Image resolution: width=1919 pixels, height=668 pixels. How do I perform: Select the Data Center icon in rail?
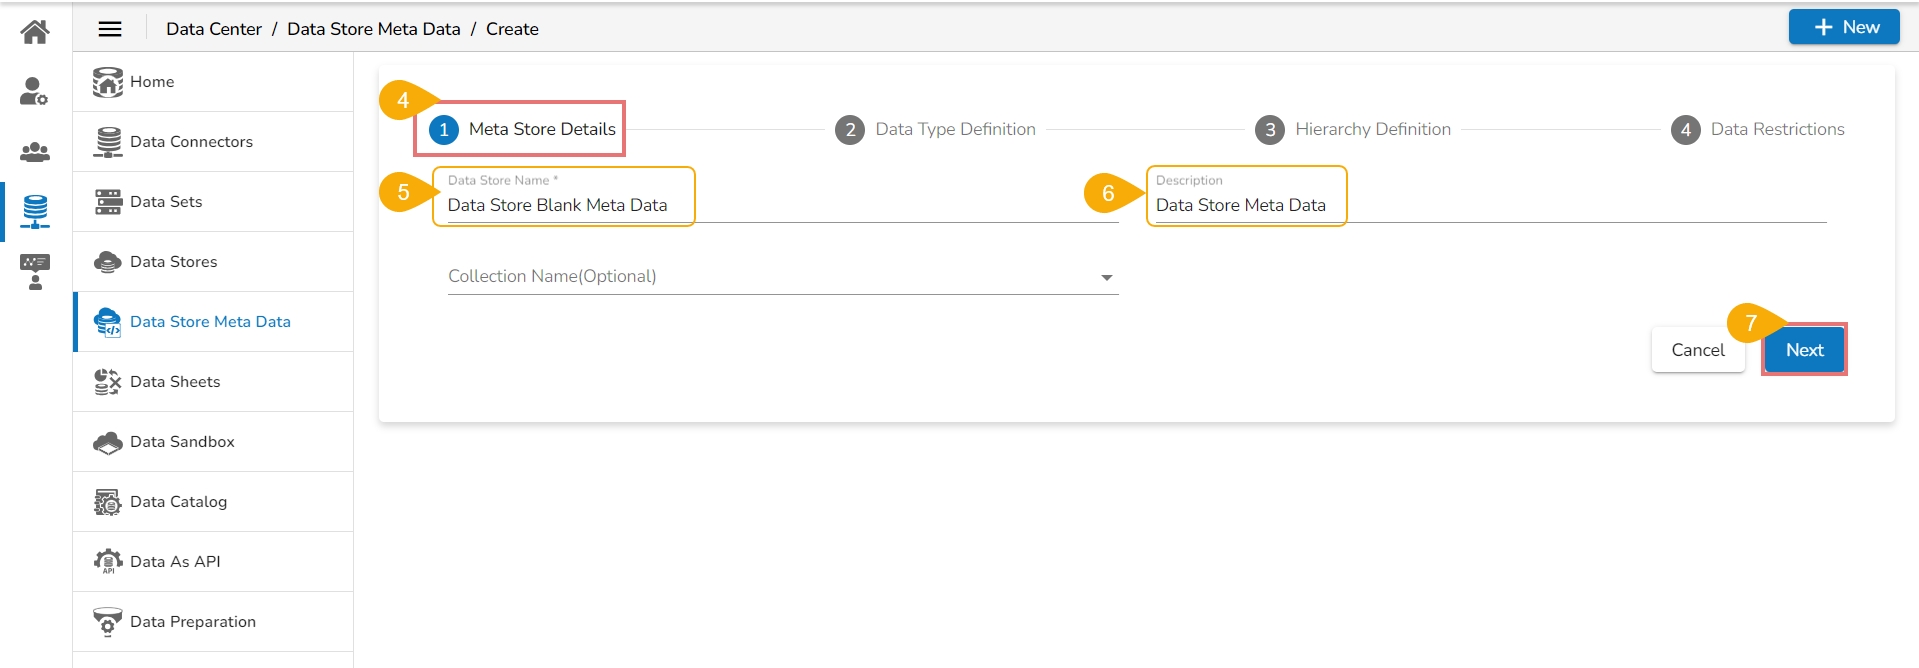pyautogui.click(x=35, y=211)
